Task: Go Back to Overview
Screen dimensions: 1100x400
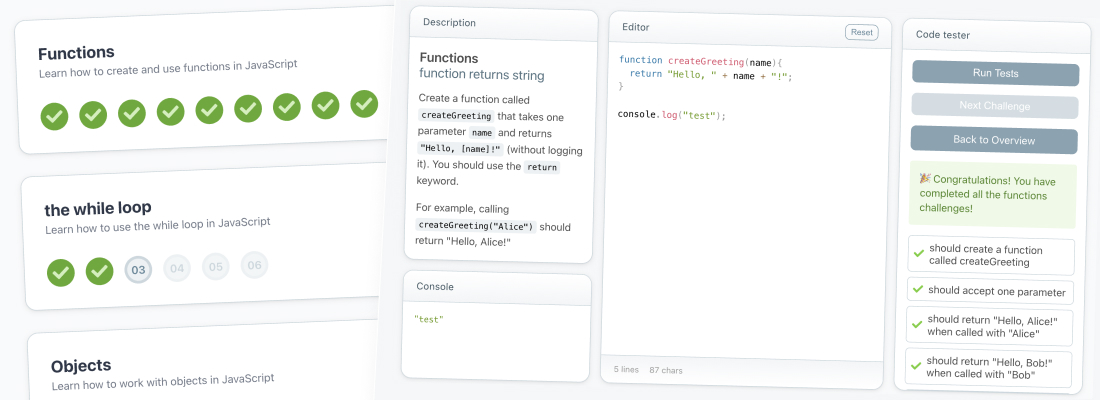Action: [994, 140]
